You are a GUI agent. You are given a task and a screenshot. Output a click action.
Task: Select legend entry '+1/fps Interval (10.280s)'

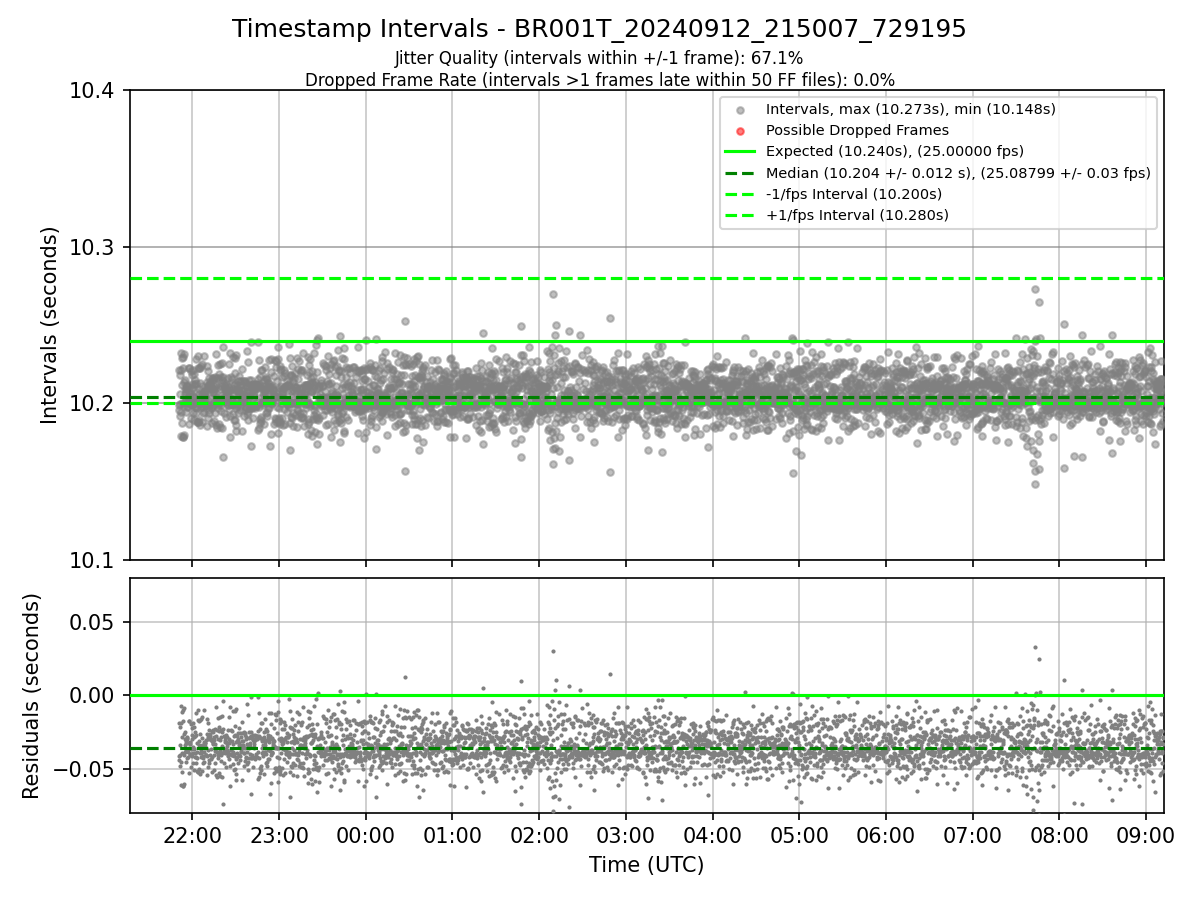point(857,214)
